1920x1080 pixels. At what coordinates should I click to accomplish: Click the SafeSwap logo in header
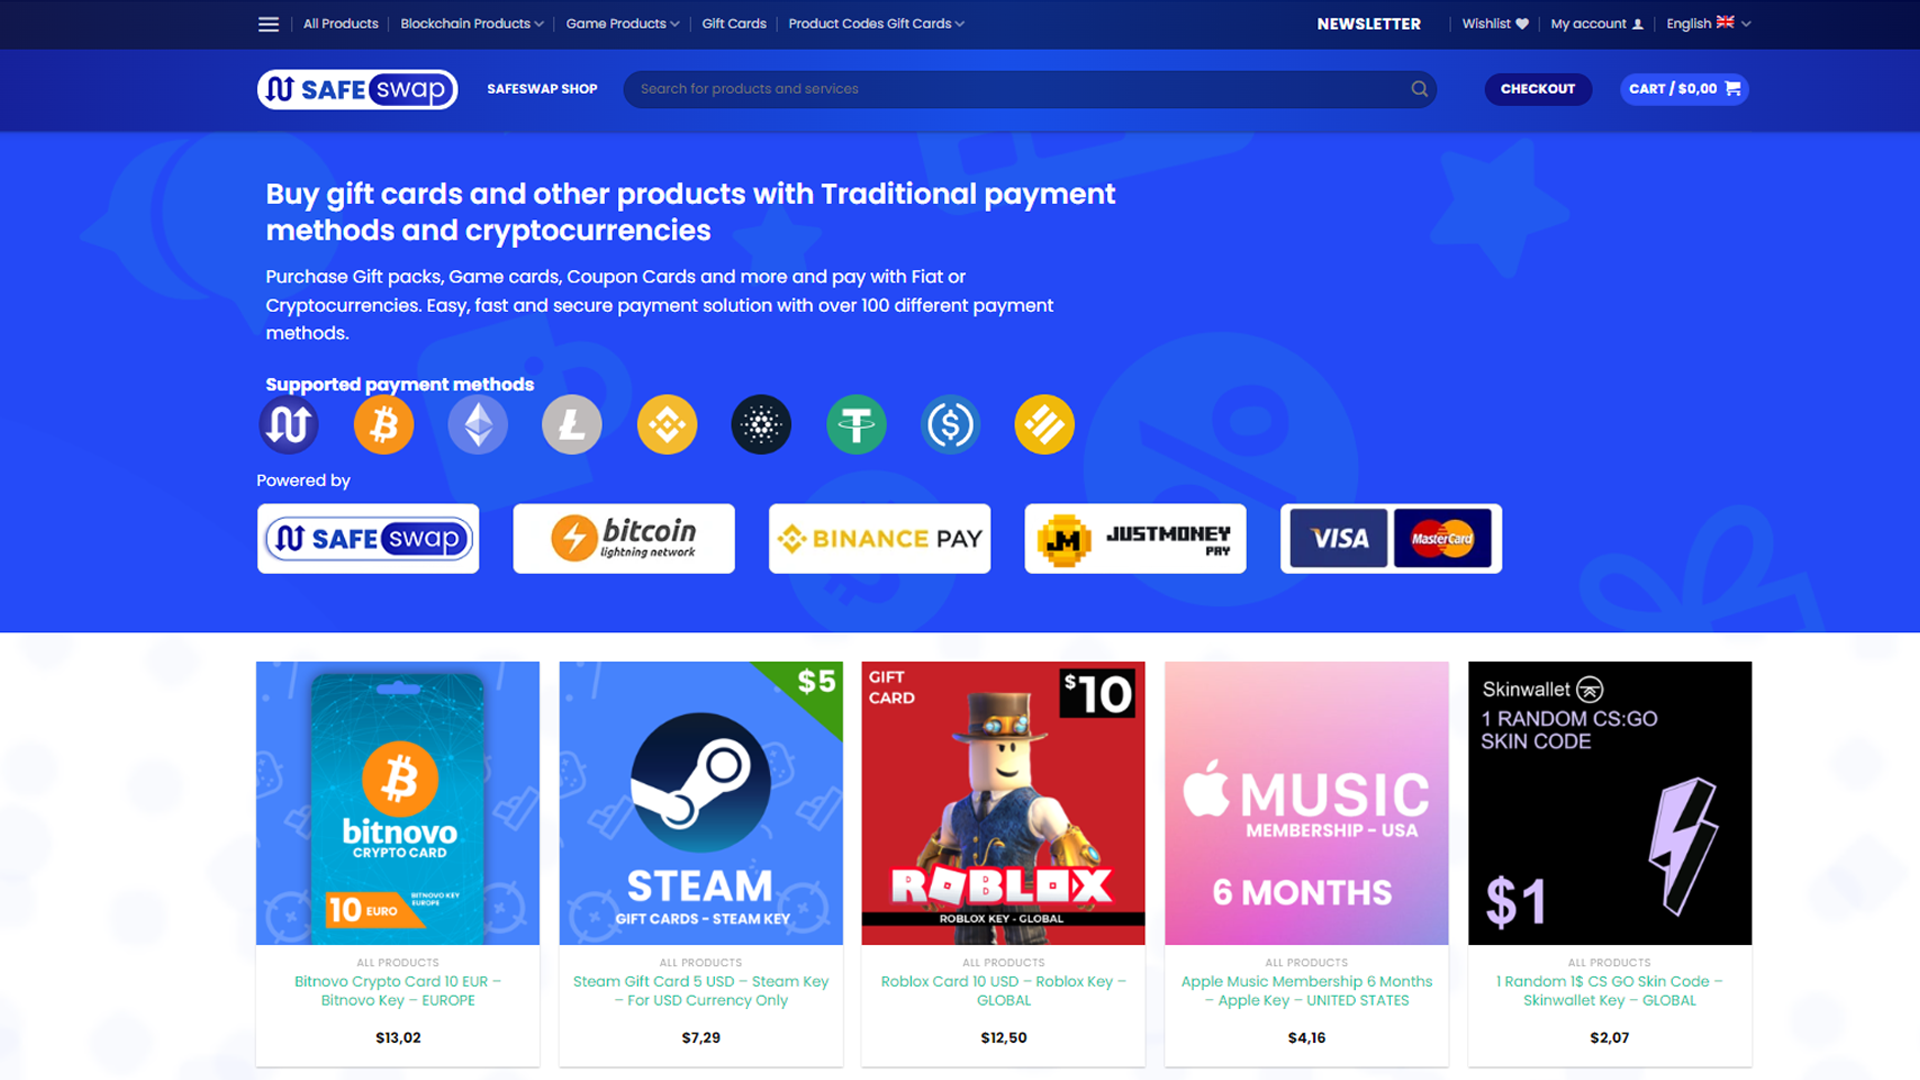[x=357, y=89]
